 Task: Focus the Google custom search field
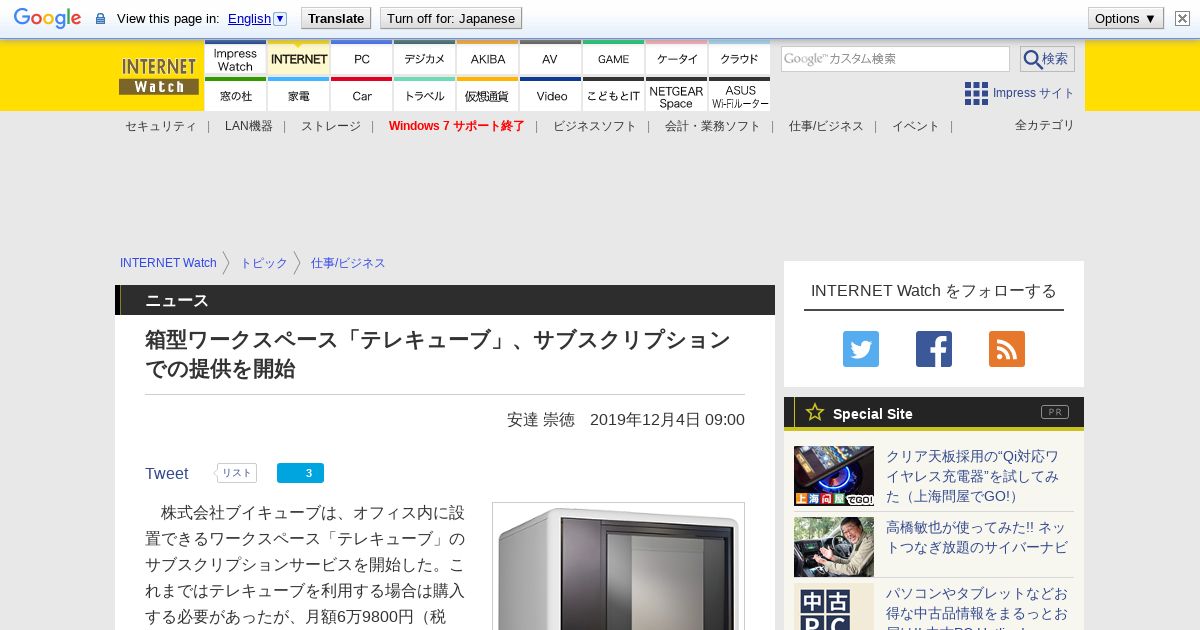(x=895, y=59)
